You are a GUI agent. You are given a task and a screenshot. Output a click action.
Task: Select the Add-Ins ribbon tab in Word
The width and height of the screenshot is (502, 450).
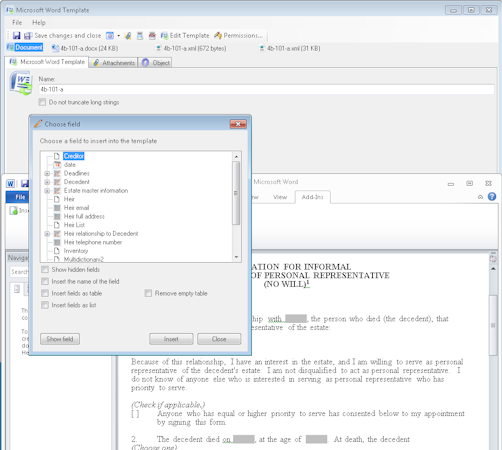(312, 197)
